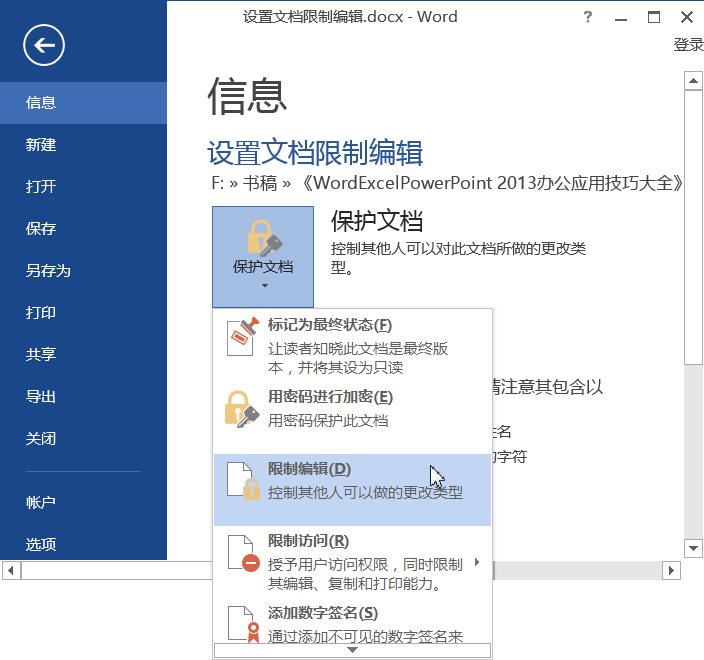Click the description 让读者知晓此文档是最终版本

pyautogui.click(x=358, y=358)
